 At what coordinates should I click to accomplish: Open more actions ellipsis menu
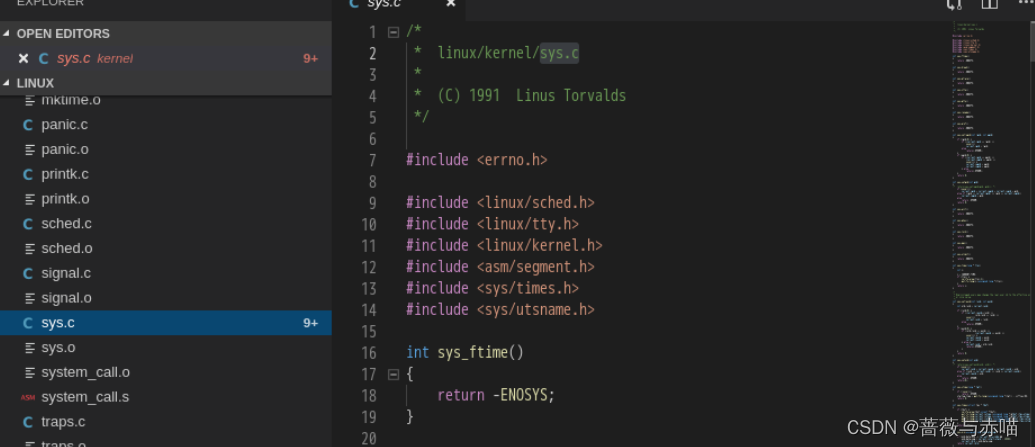click(x=1025, y=3)
